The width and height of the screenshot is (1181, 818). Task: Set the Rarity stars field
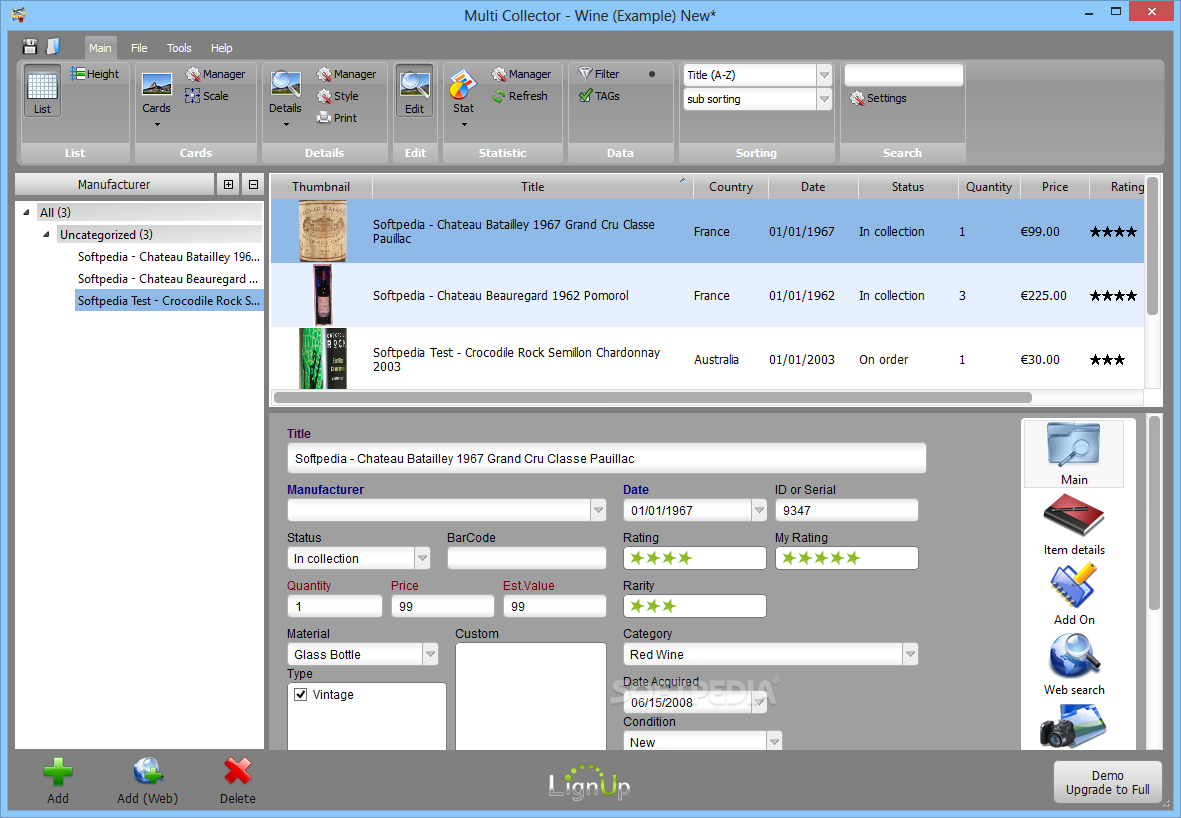pyautogui.click(x=694, y=606)
